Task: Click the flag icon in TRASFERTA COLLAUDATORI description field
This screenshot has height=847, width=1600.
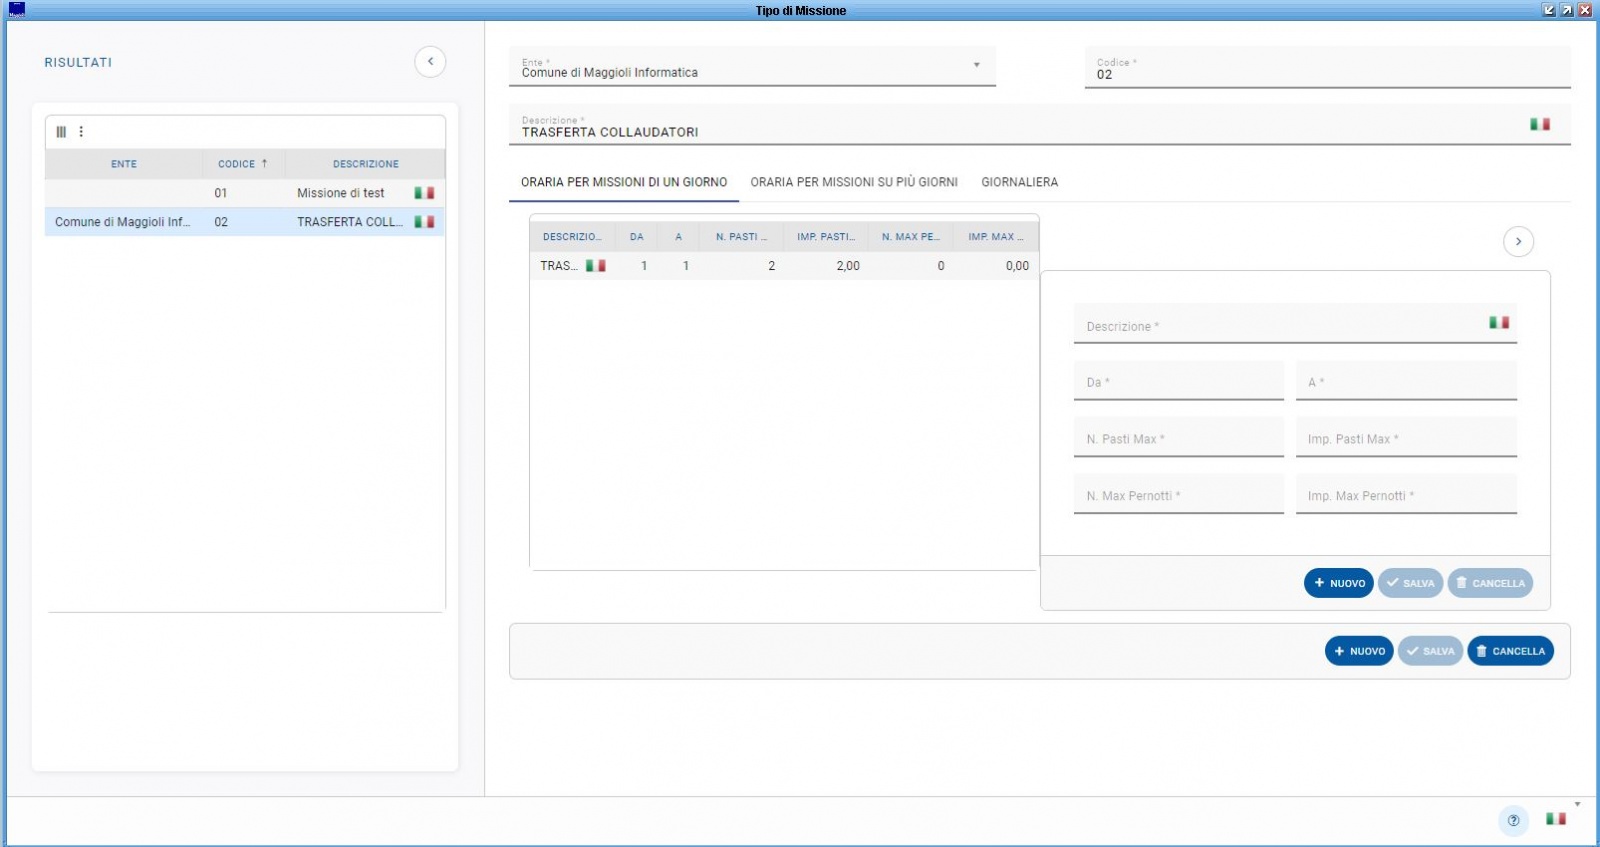Action: [1539, 125]
